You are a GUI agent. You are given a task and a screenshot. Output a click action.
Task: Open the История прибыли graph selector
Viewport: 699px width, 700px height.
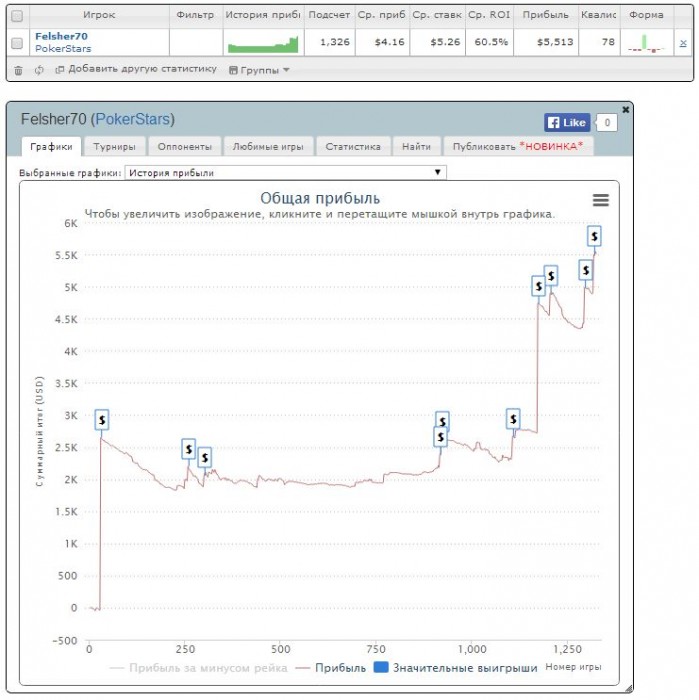coord(286,173)
